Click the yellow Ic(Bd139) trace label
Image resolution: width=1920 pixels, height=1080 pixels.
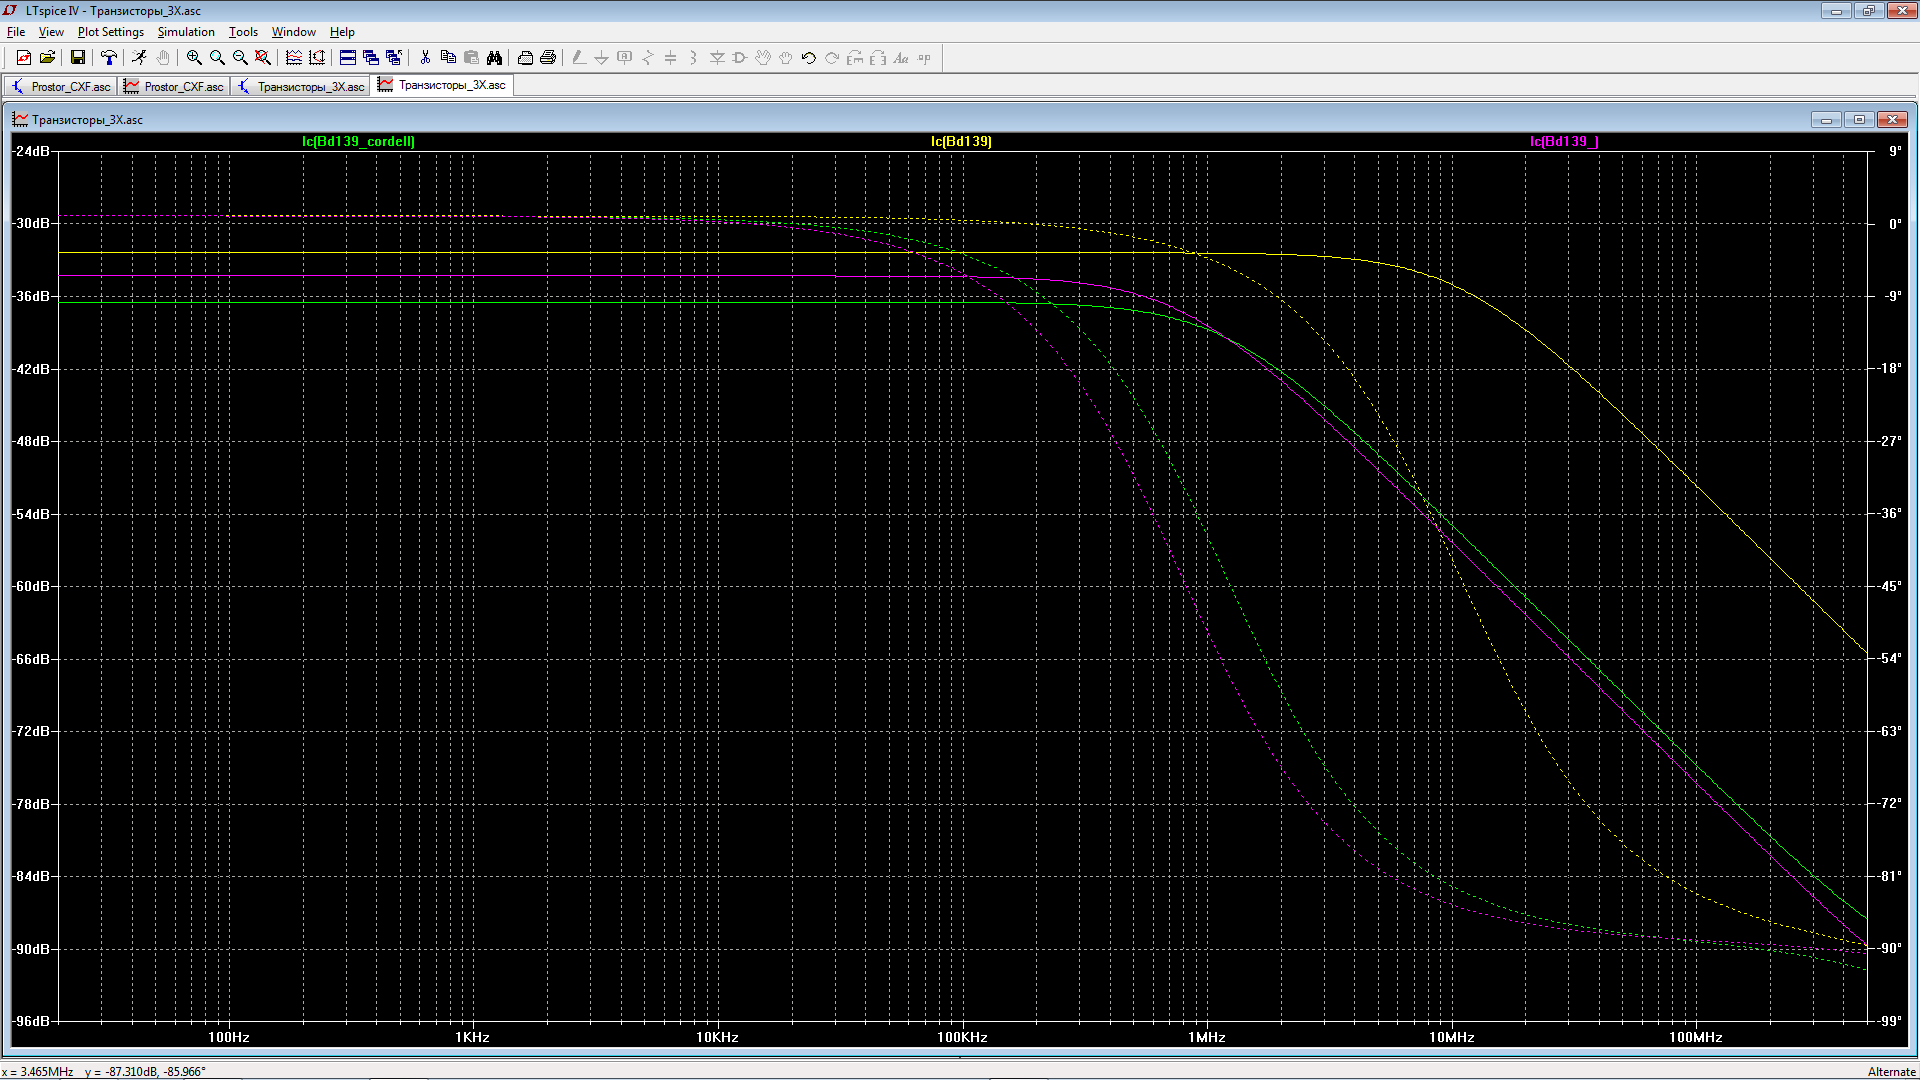click(961, 141)
